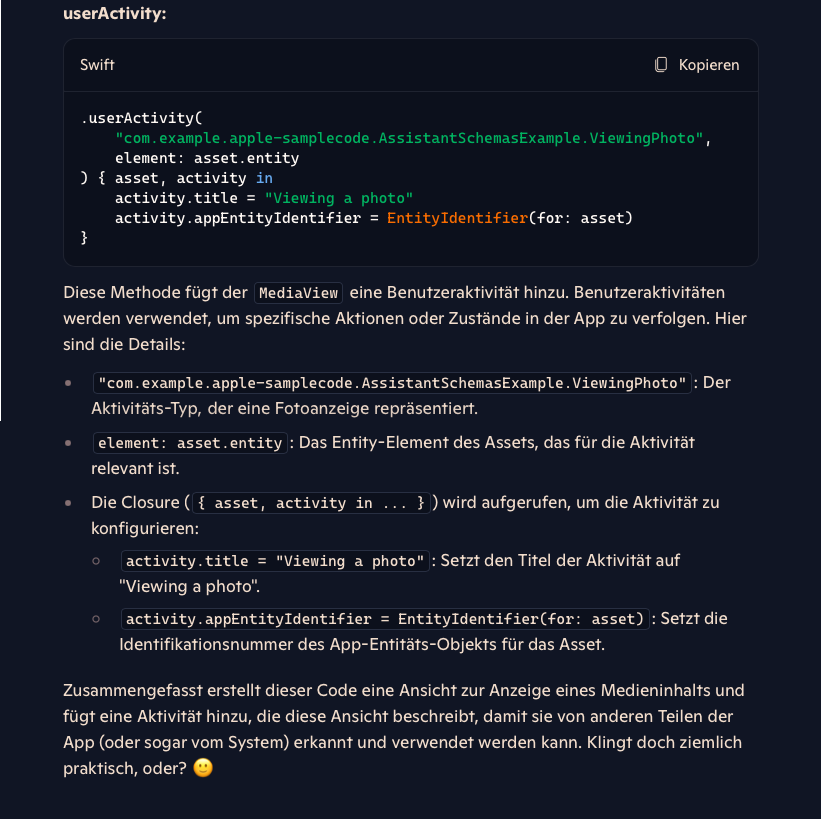Click the copy icon in the code header
This screenshot has width=821, height=819.
661,65
